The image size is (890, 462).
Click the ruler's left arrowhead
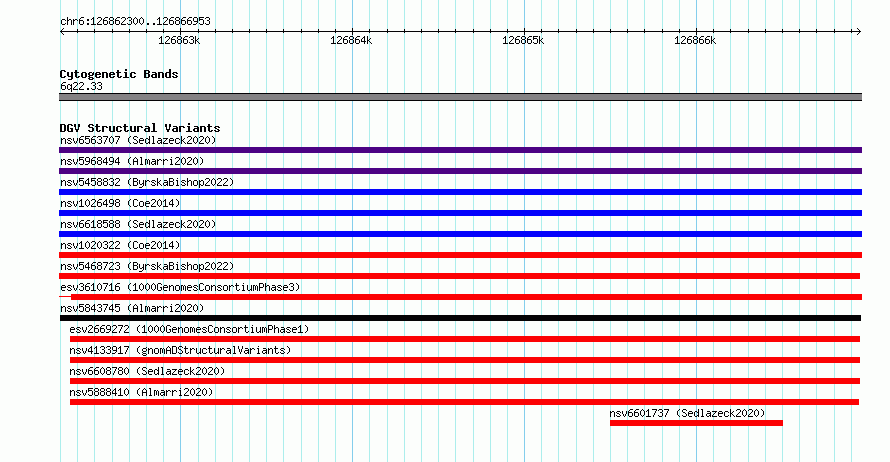pyautogui.click(x=62, y=32)
